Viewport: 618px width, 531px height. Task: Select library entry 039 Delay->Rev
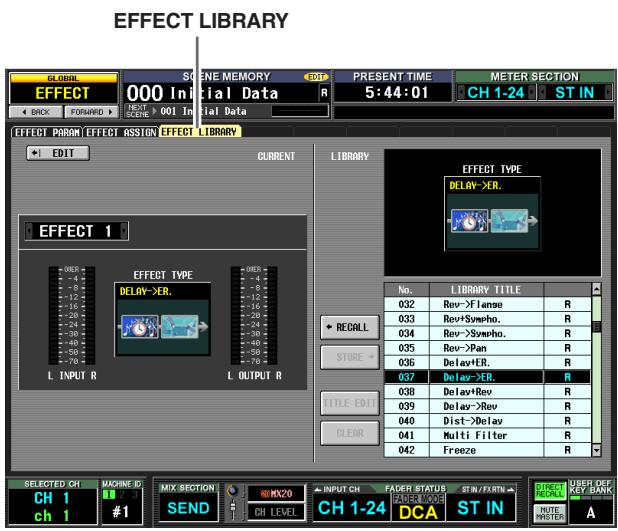(x=487, y=406)
